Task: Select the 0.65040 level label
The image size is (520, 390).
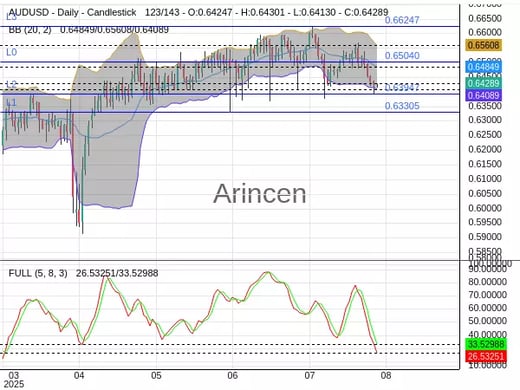Action: 402,56
